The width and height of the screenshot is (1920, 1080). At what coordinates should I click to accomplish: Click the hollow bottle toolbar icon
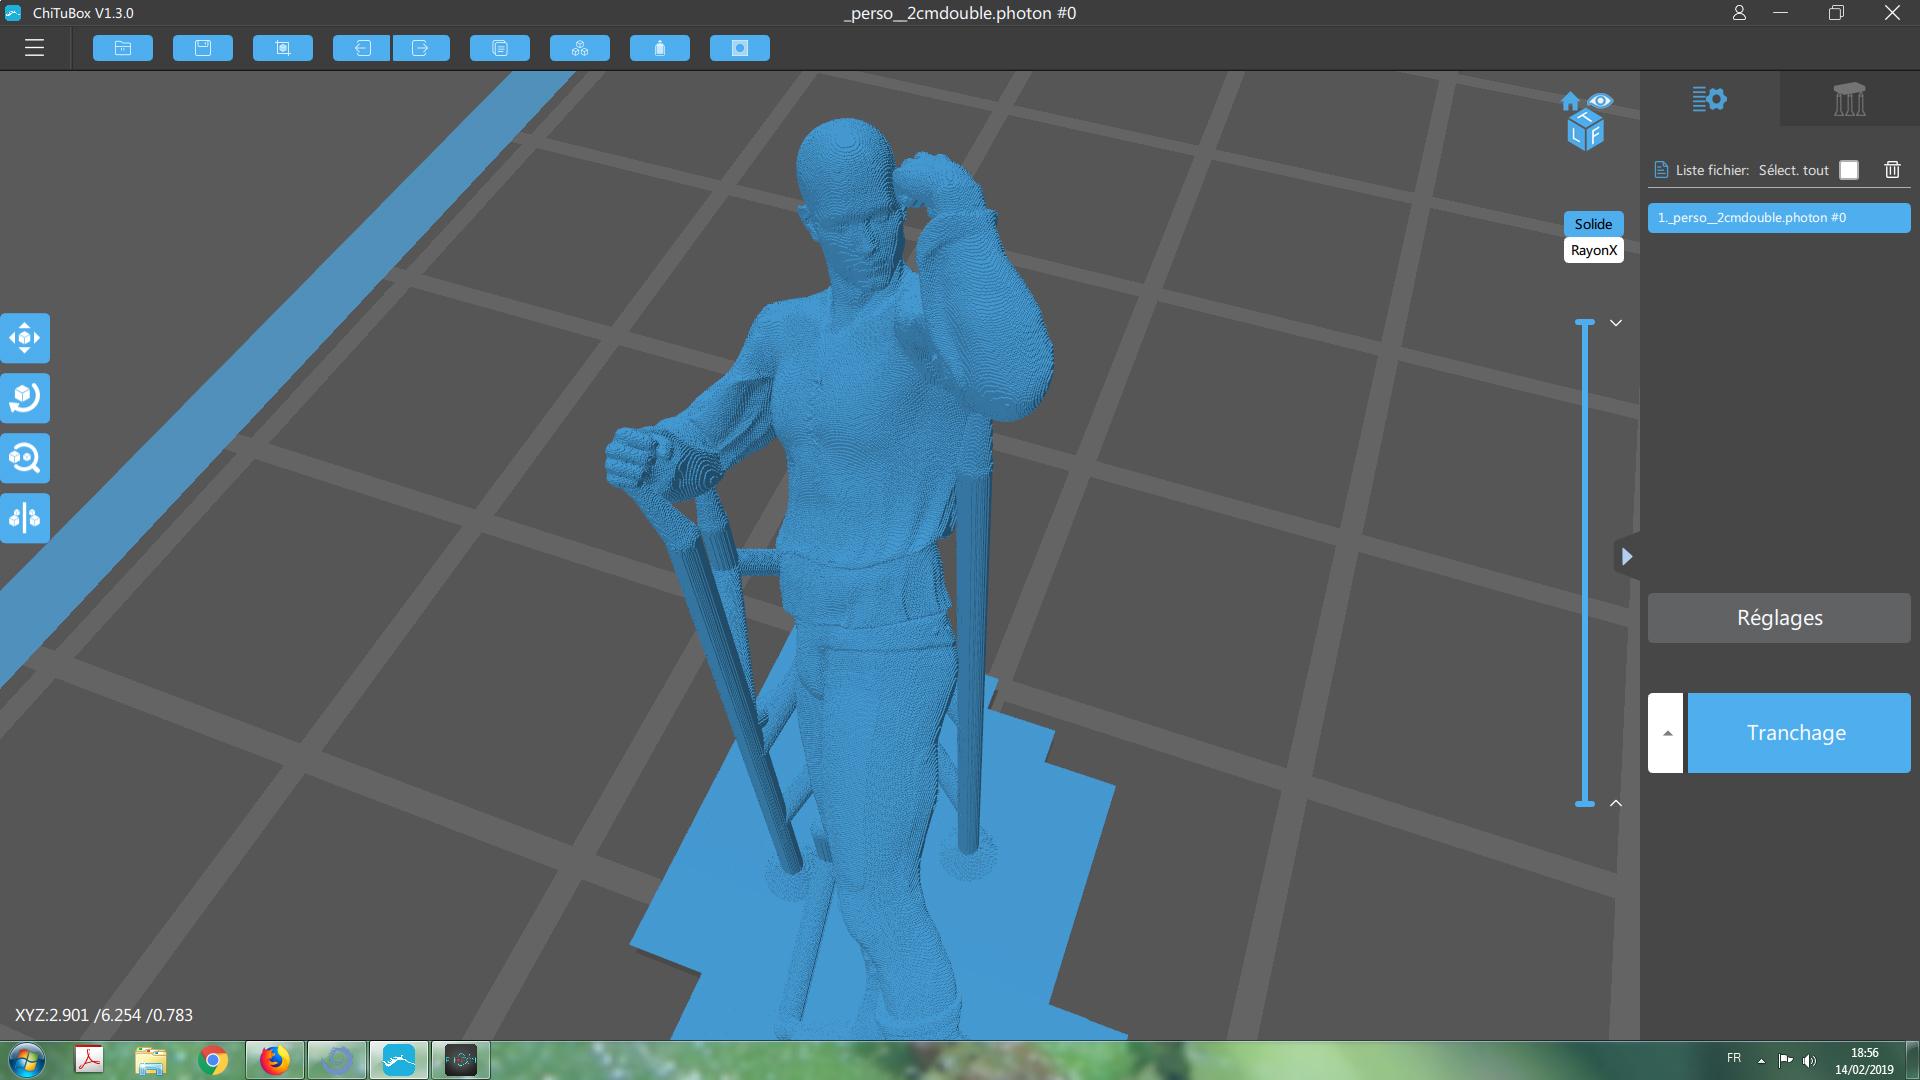coord(660,48)
